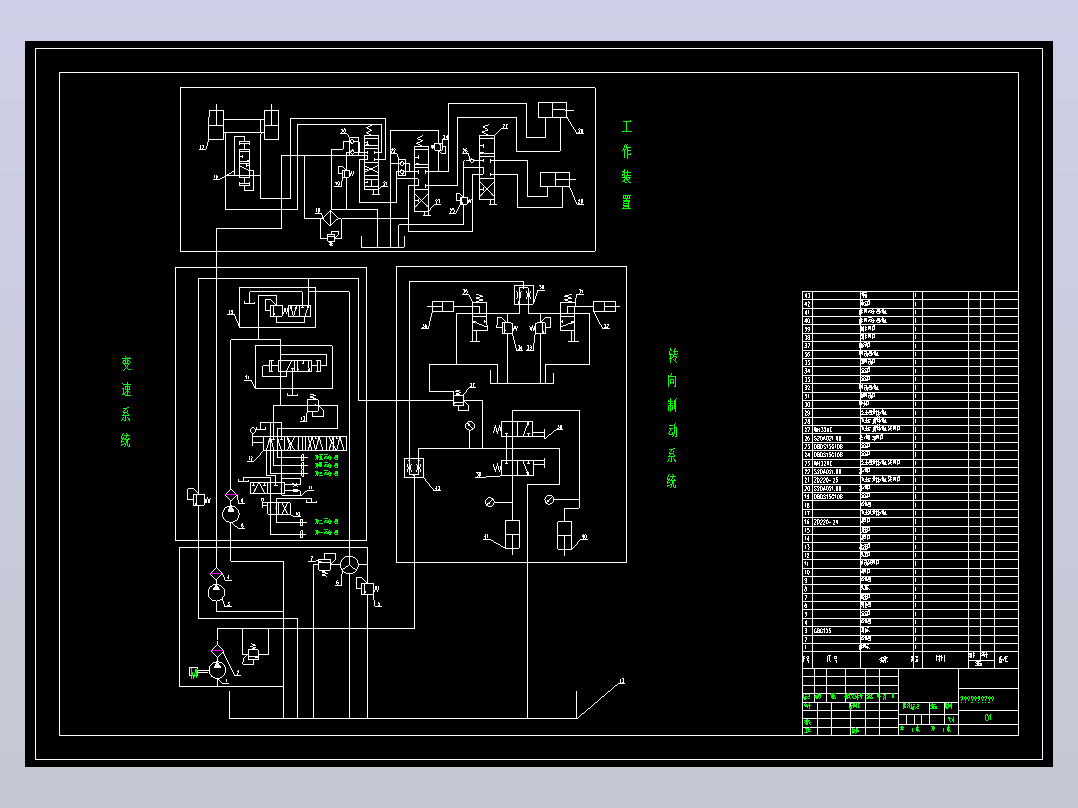Viewport: 1078px width, 808px height.
Task: Click the shuttle valve box labeled 42
Action: pos(413,468)
